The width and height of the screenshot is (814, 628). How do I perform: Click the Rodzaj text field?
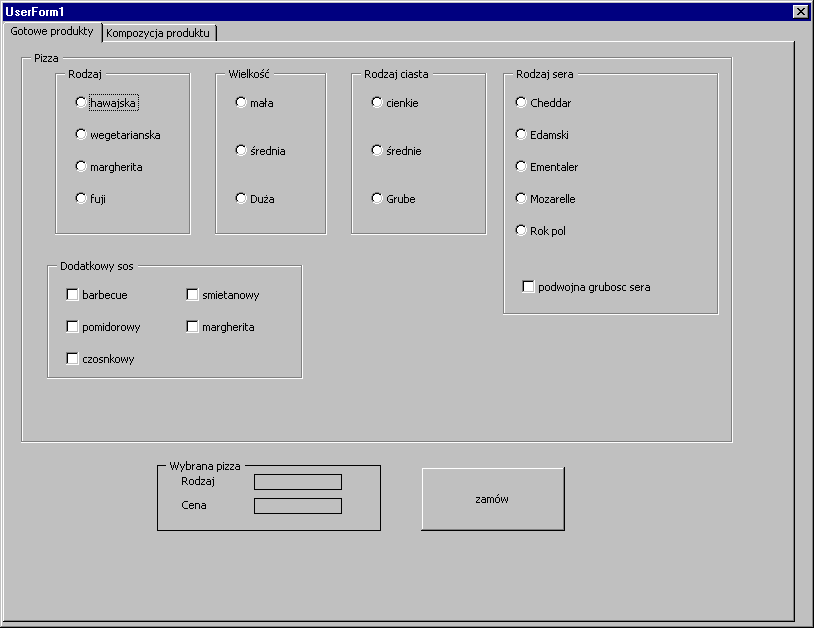point(298,482)
